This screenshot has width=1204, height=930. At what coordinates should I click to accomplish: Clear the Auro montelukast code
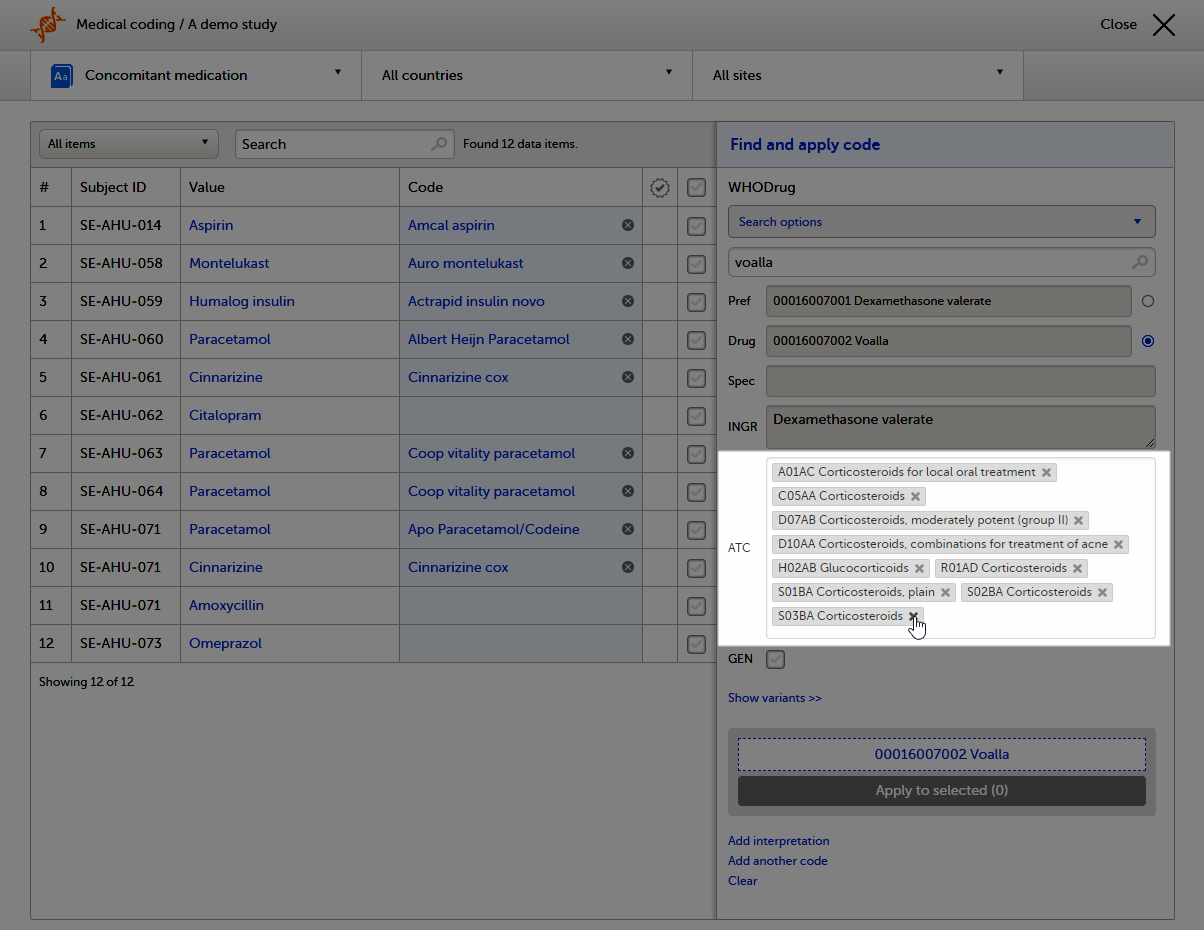[628, 263]
